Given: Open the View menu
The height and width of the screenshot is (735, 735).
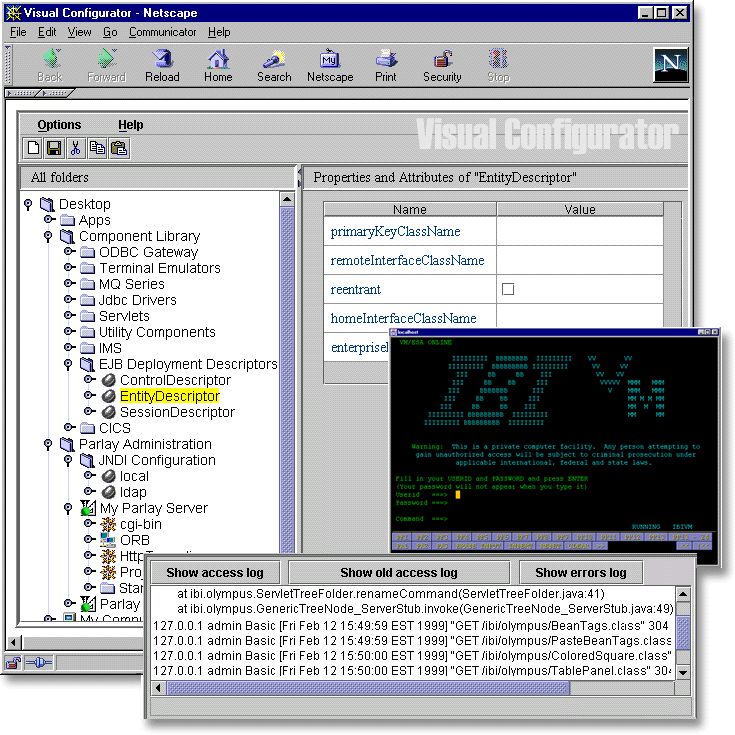Looking at the screenshot, I should pyautogui.click(x=79, y=32).
